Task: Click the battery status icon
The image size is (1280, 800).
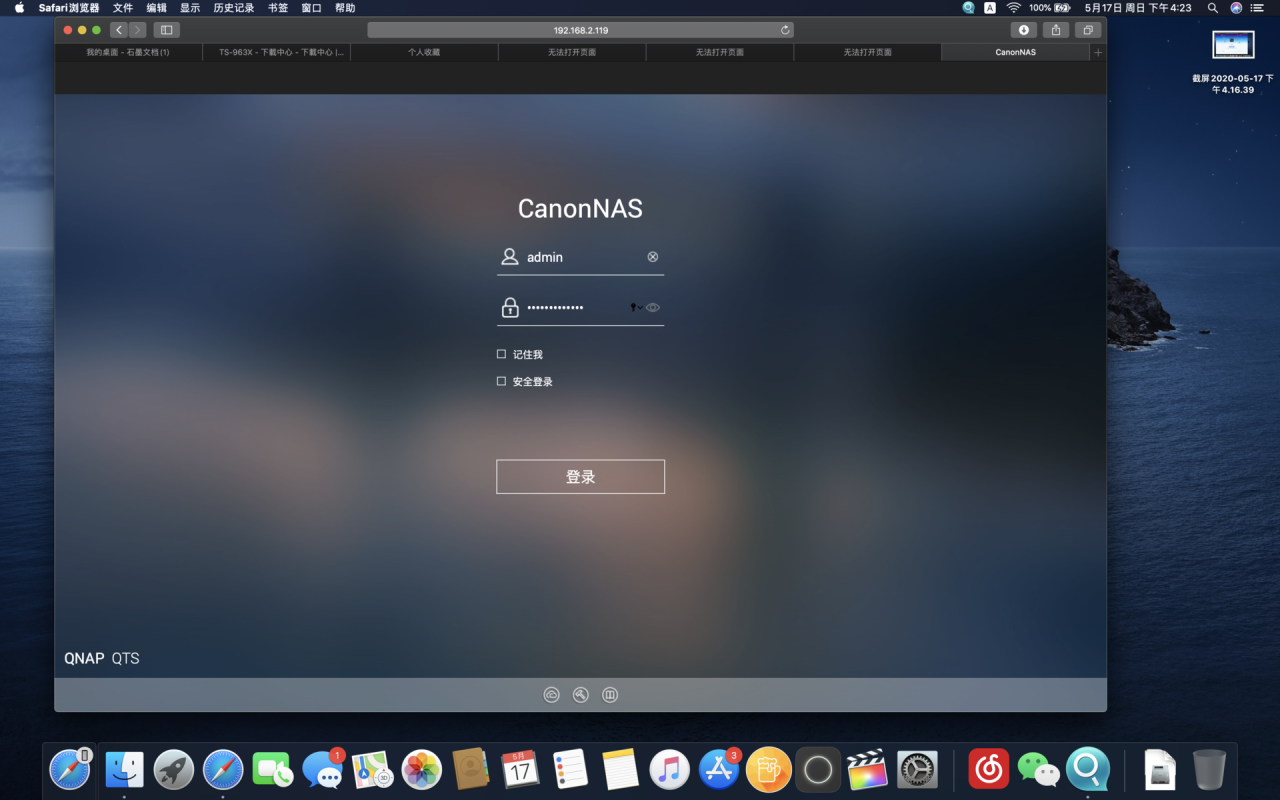Action: [x=1062, y=8]
